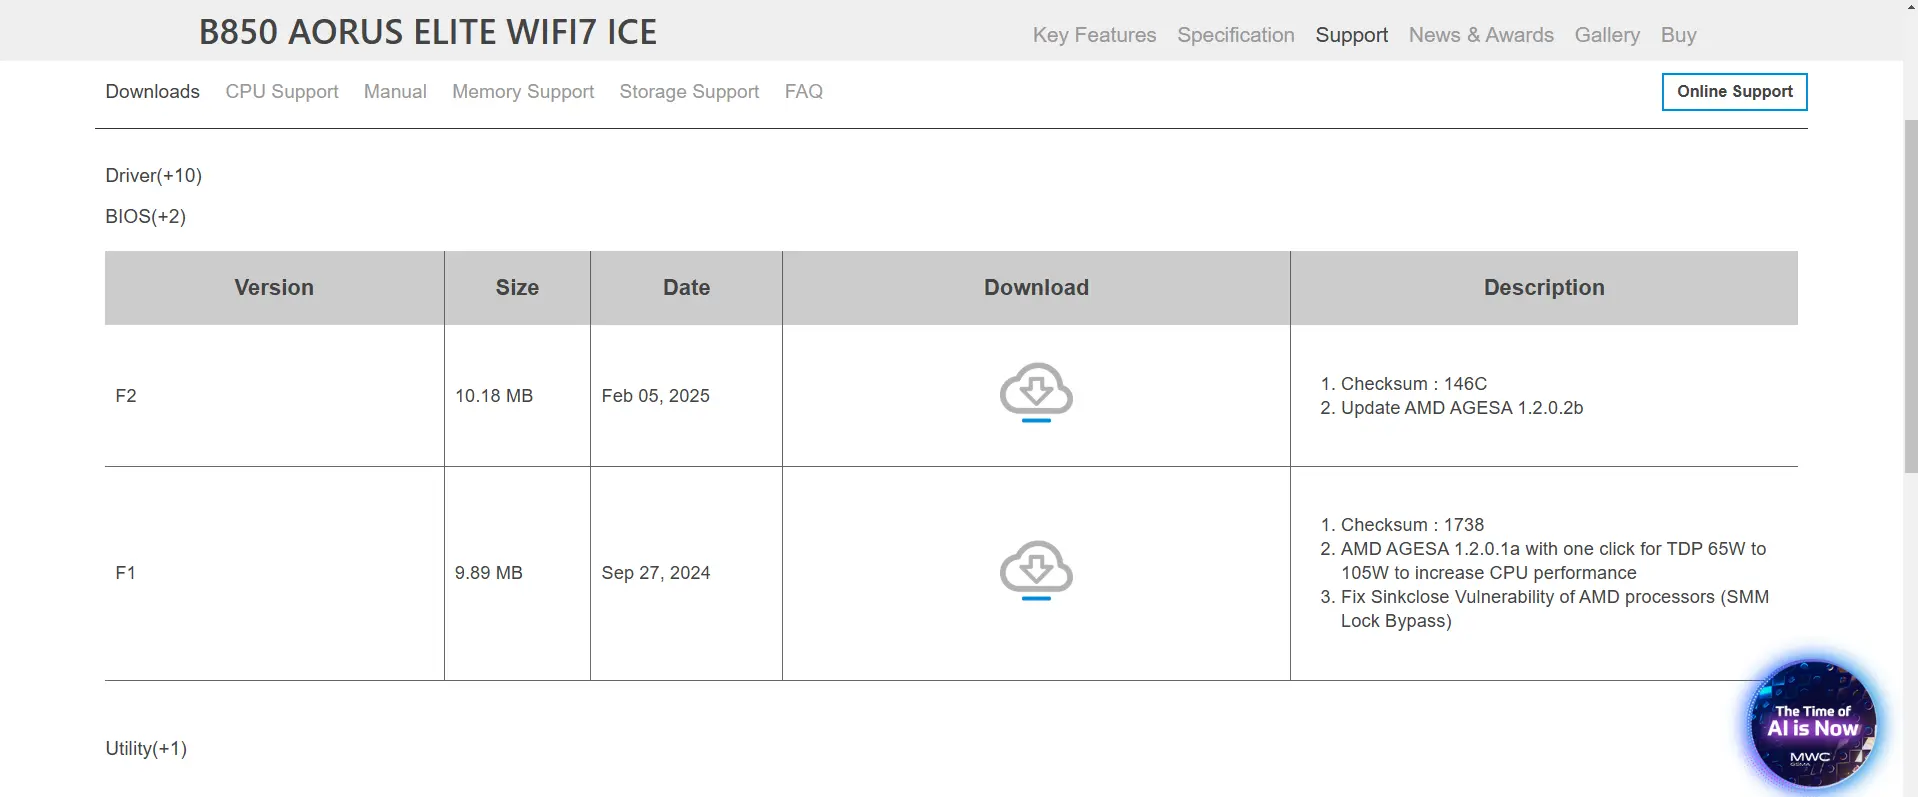Open the Buy page
Image resolution: width=1918 pixels, height=797 pixels.
(x=1678, y=35)
